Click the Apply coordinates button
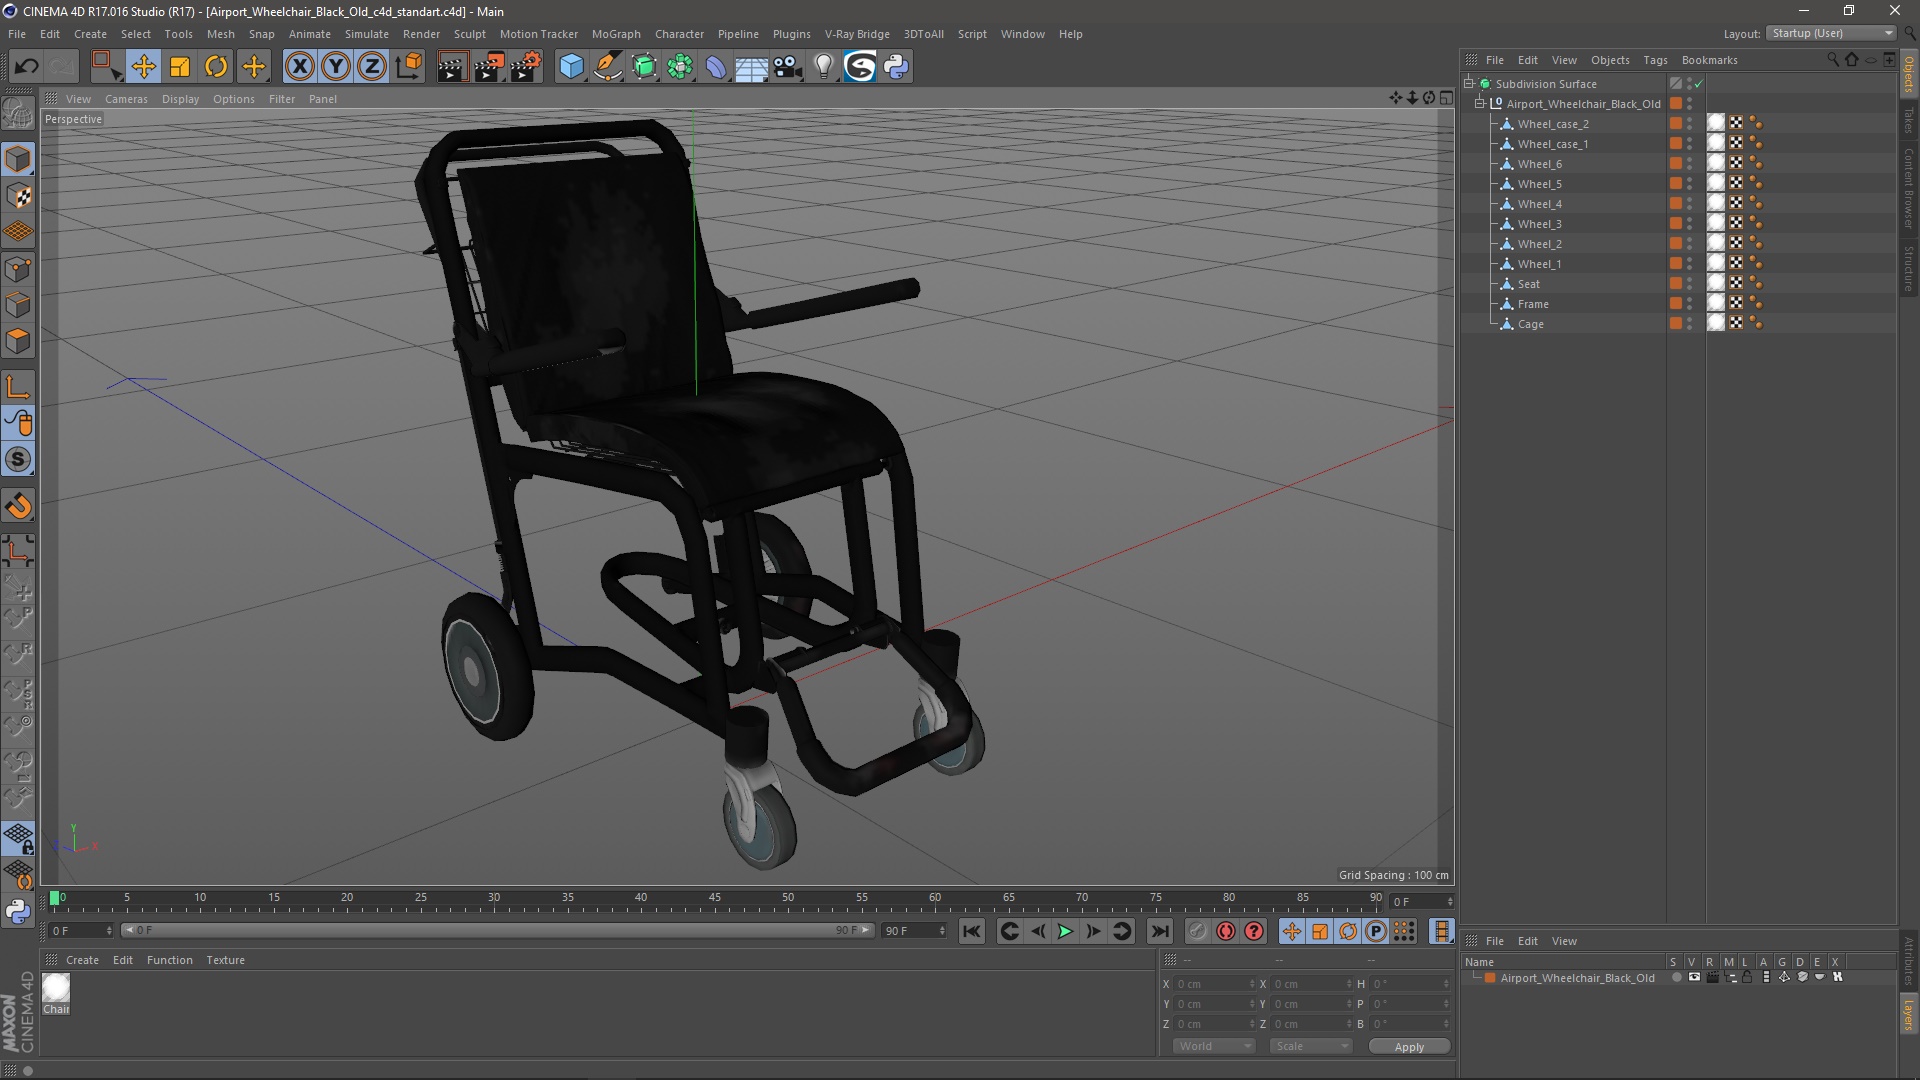 click(1409, 1047)
